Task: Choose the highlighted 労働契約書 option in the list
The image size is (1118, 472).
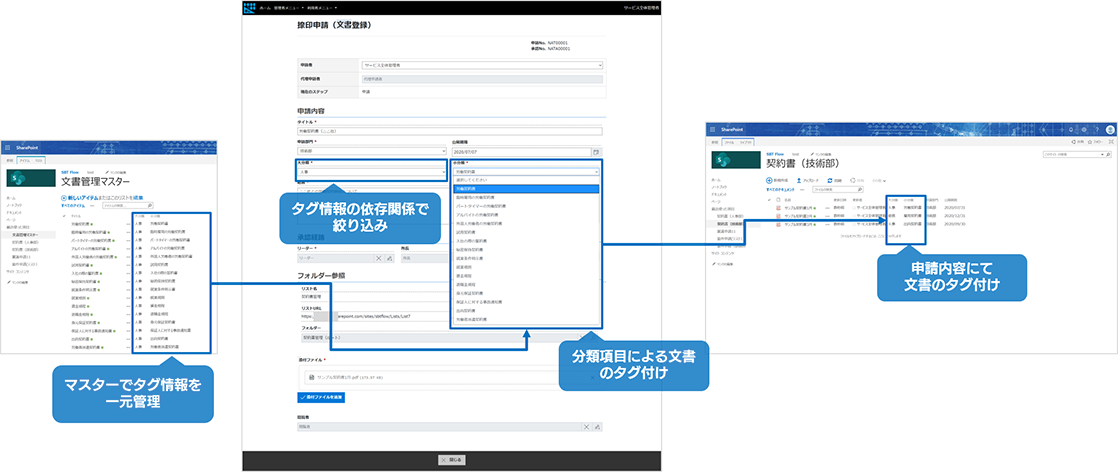Action: pyautogui.click(x=526, y=189)
